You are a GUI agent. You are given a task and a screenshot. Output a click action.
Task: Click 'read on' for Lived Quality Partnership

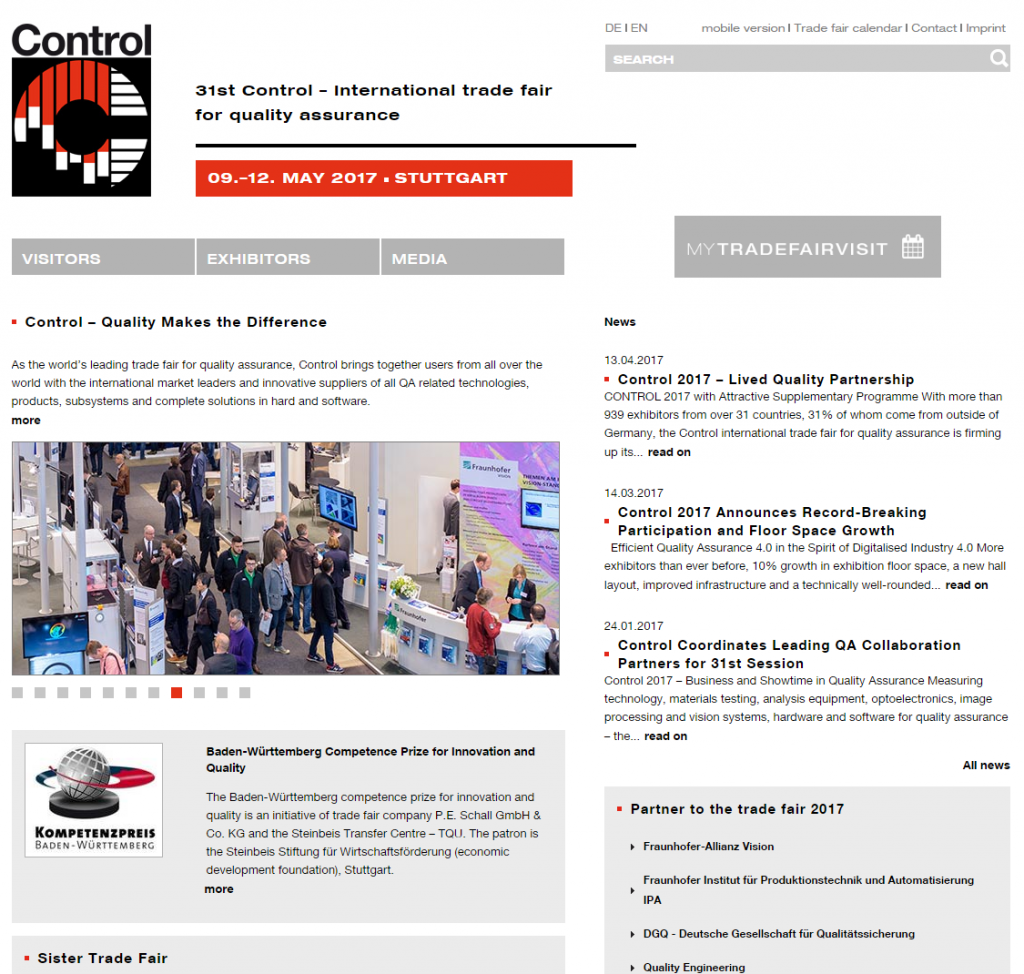click(669, 452)
